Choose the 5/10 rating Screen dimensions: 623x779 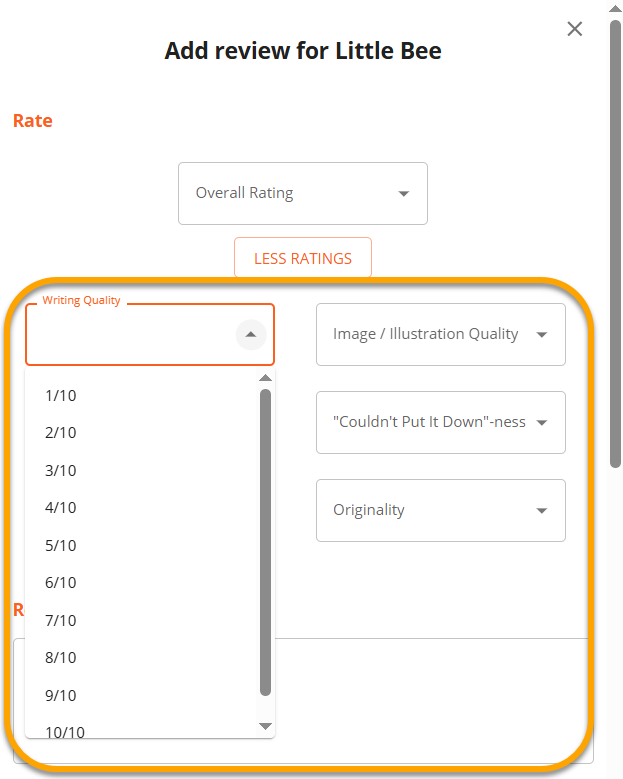point(61,546)
